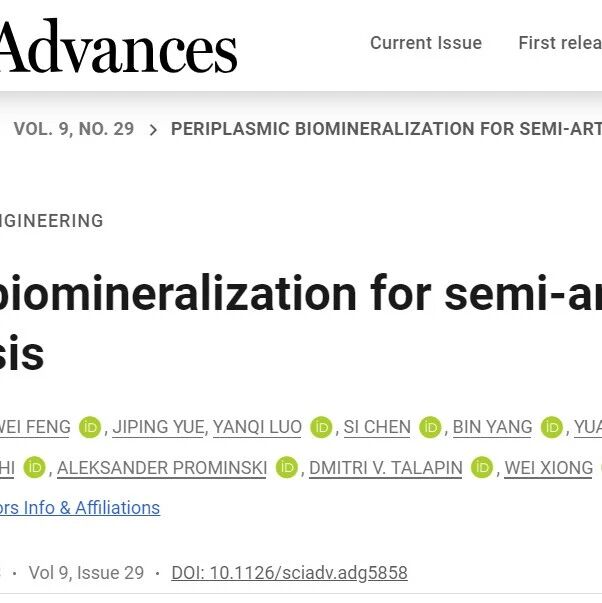
Task: Open ORCID icon after Dmitri V. Talapin
Action: [482, 467]
